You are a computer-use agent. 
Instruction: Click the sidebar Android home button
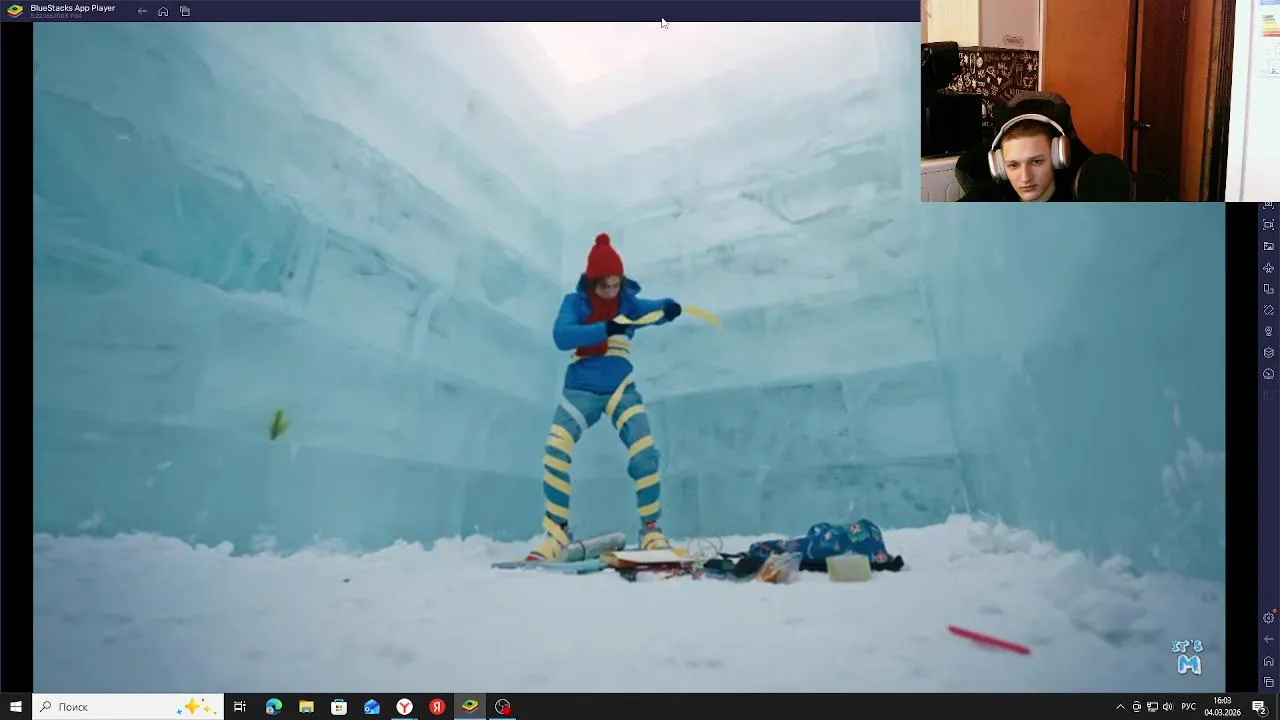tap(1269, 661)
